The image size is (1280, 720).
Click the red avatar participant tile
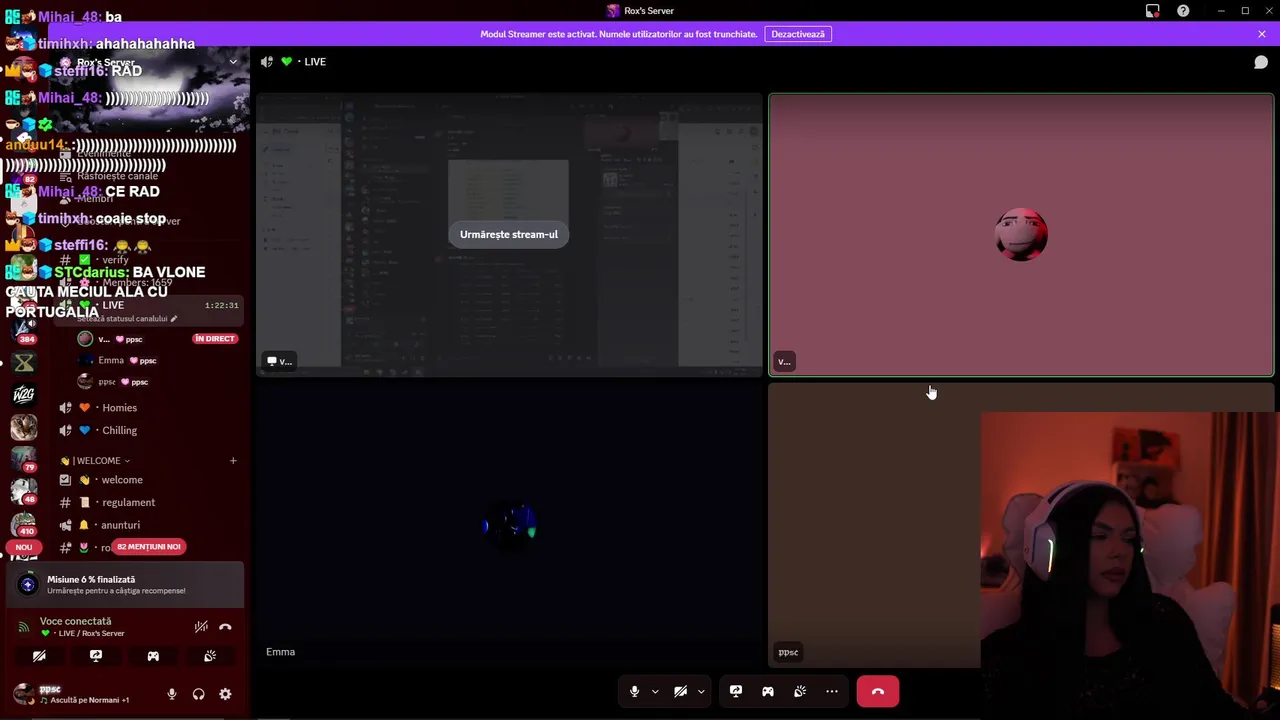[1021, 235]
